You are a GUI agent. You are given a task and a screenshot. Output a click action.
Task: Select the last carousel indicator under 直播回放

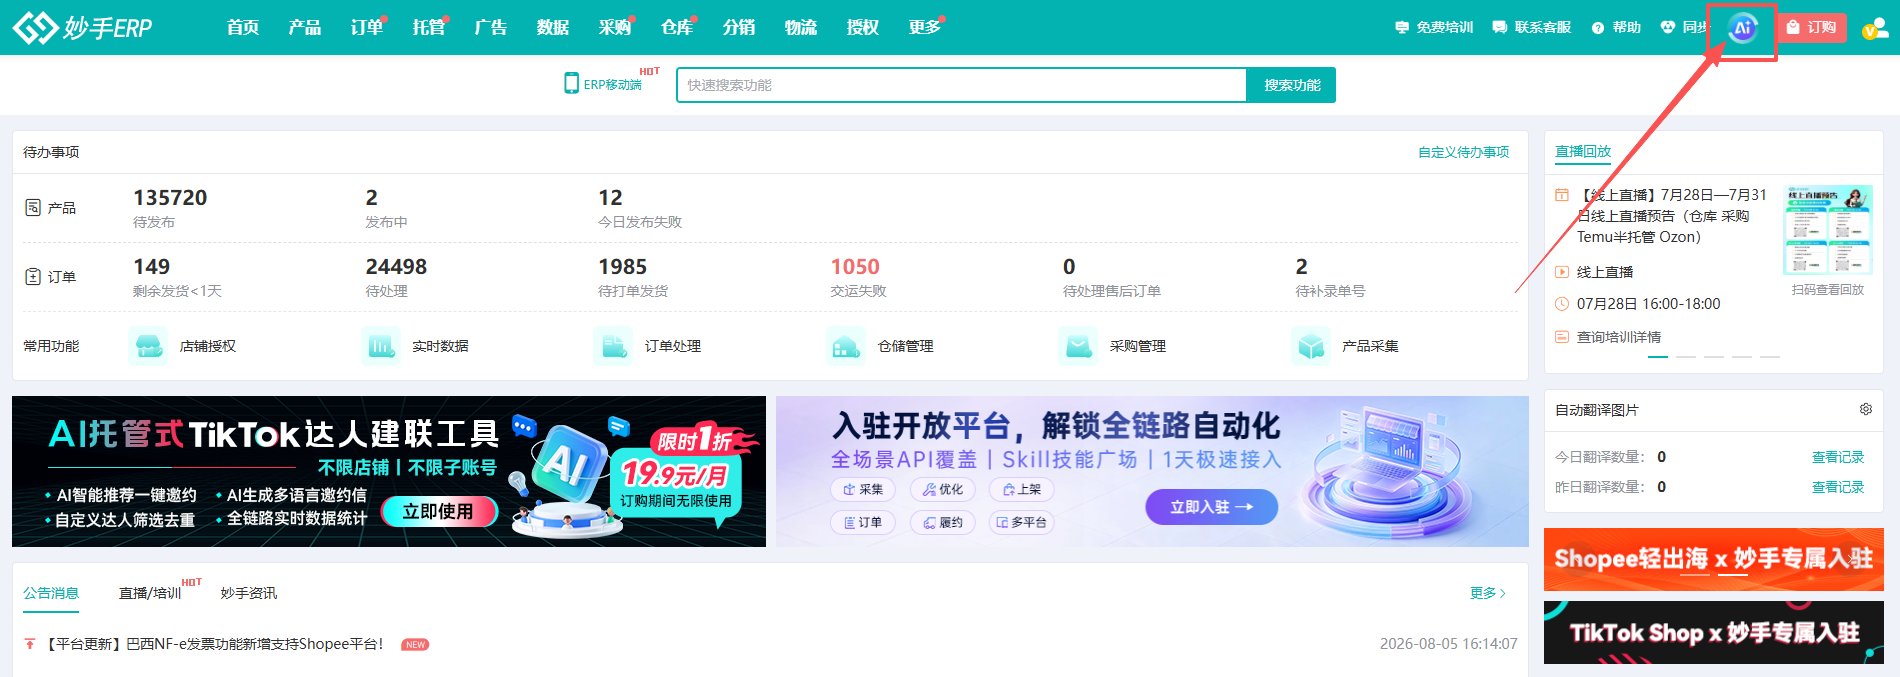(1770, 356)
